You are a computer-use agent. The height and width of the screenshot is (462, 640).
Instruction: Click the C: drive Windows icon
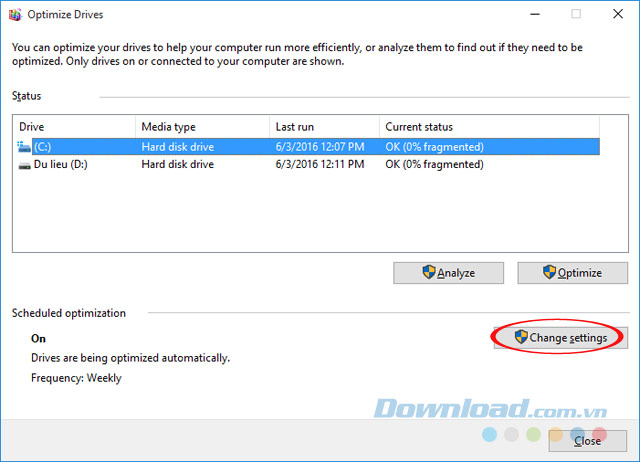click(x=24, y=147)
